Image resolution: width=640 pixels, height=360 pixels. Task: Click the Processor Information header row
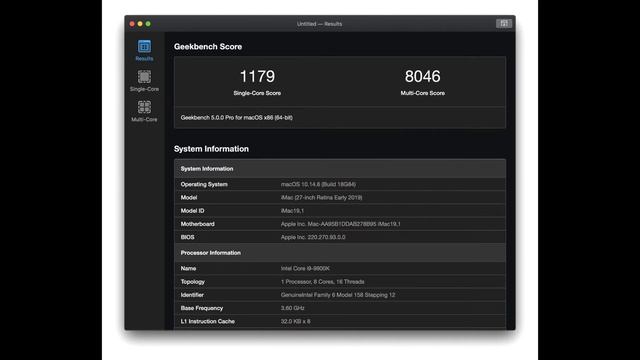click(340, 253)
